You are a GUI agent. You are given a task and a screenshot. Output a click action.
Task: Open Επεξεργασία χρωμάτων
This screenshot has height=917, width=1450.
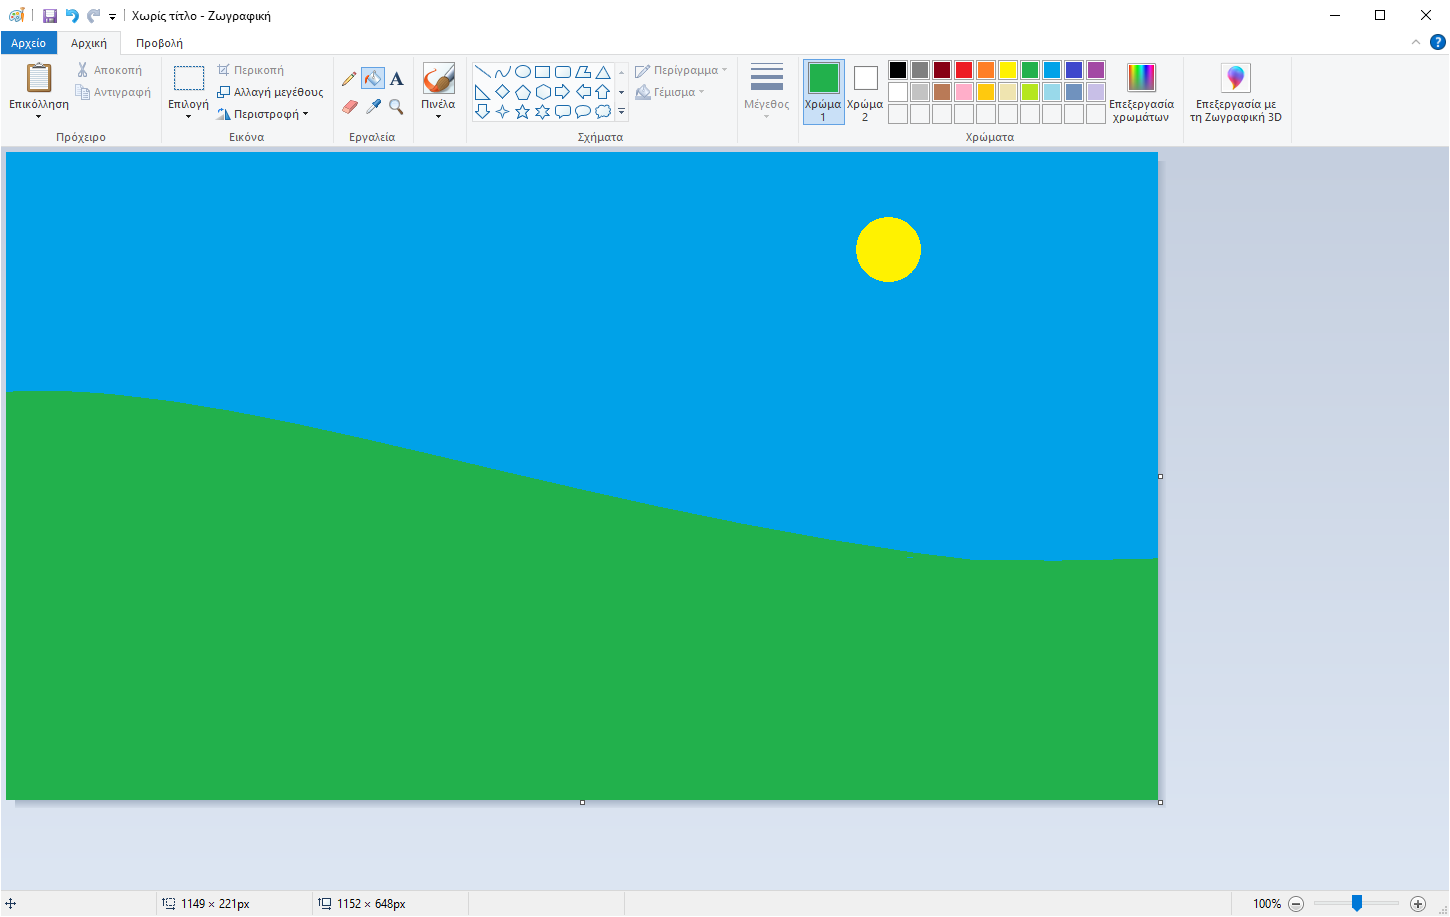pos(1141,92)
